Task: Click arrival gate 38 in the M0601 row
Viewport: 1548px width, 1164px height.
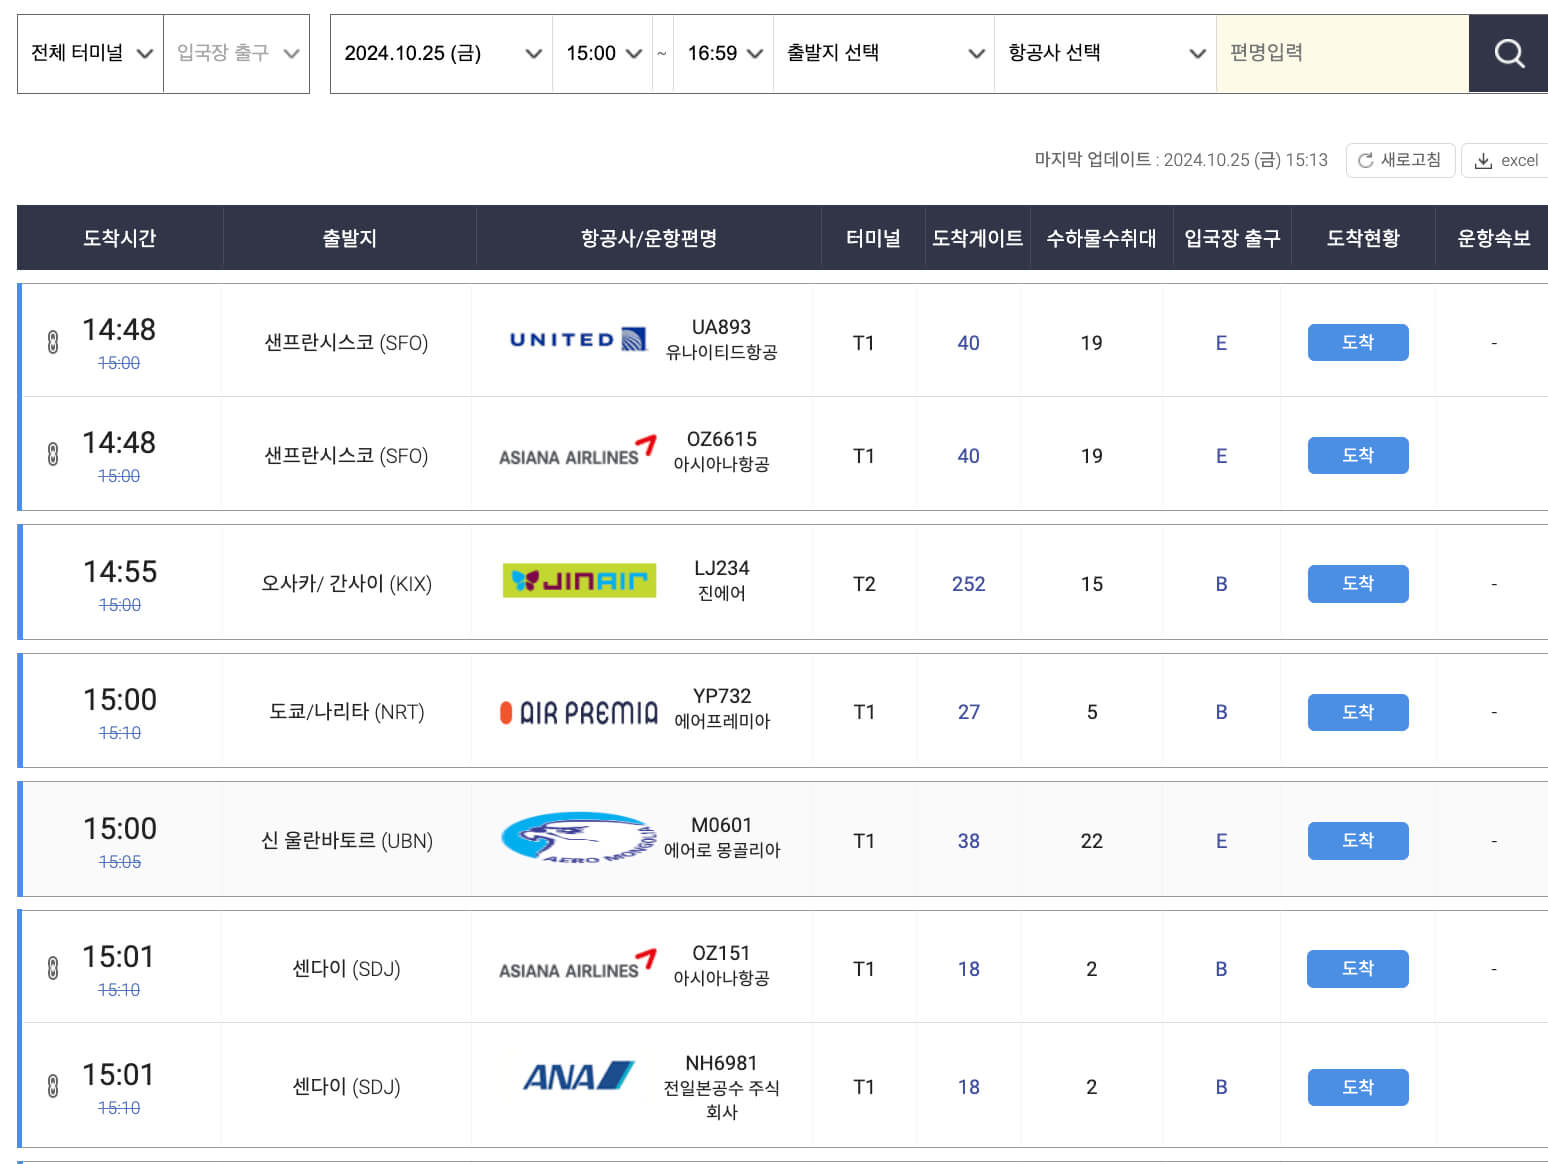Action: click(x=968, y=841)
